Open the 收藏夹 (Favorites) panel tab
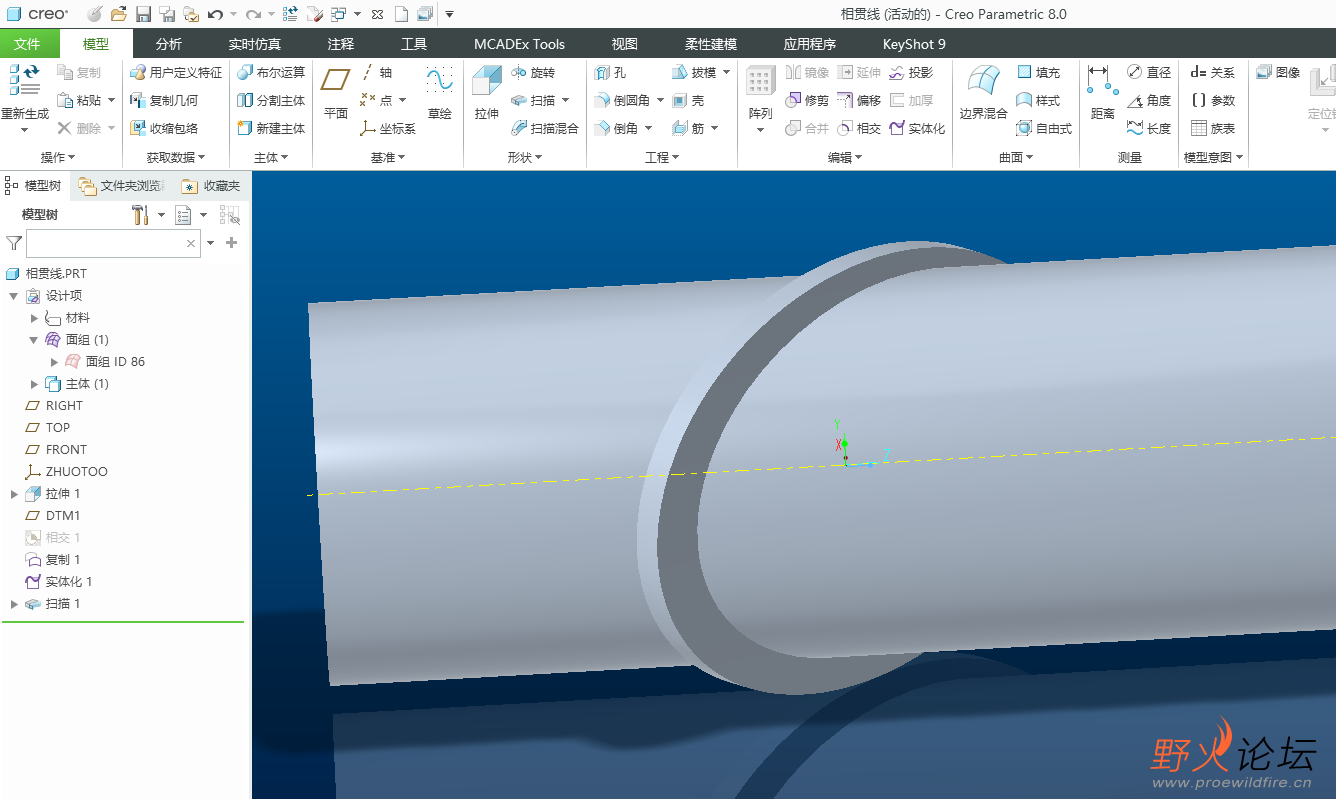1336x799 pixels. [211, 186]
